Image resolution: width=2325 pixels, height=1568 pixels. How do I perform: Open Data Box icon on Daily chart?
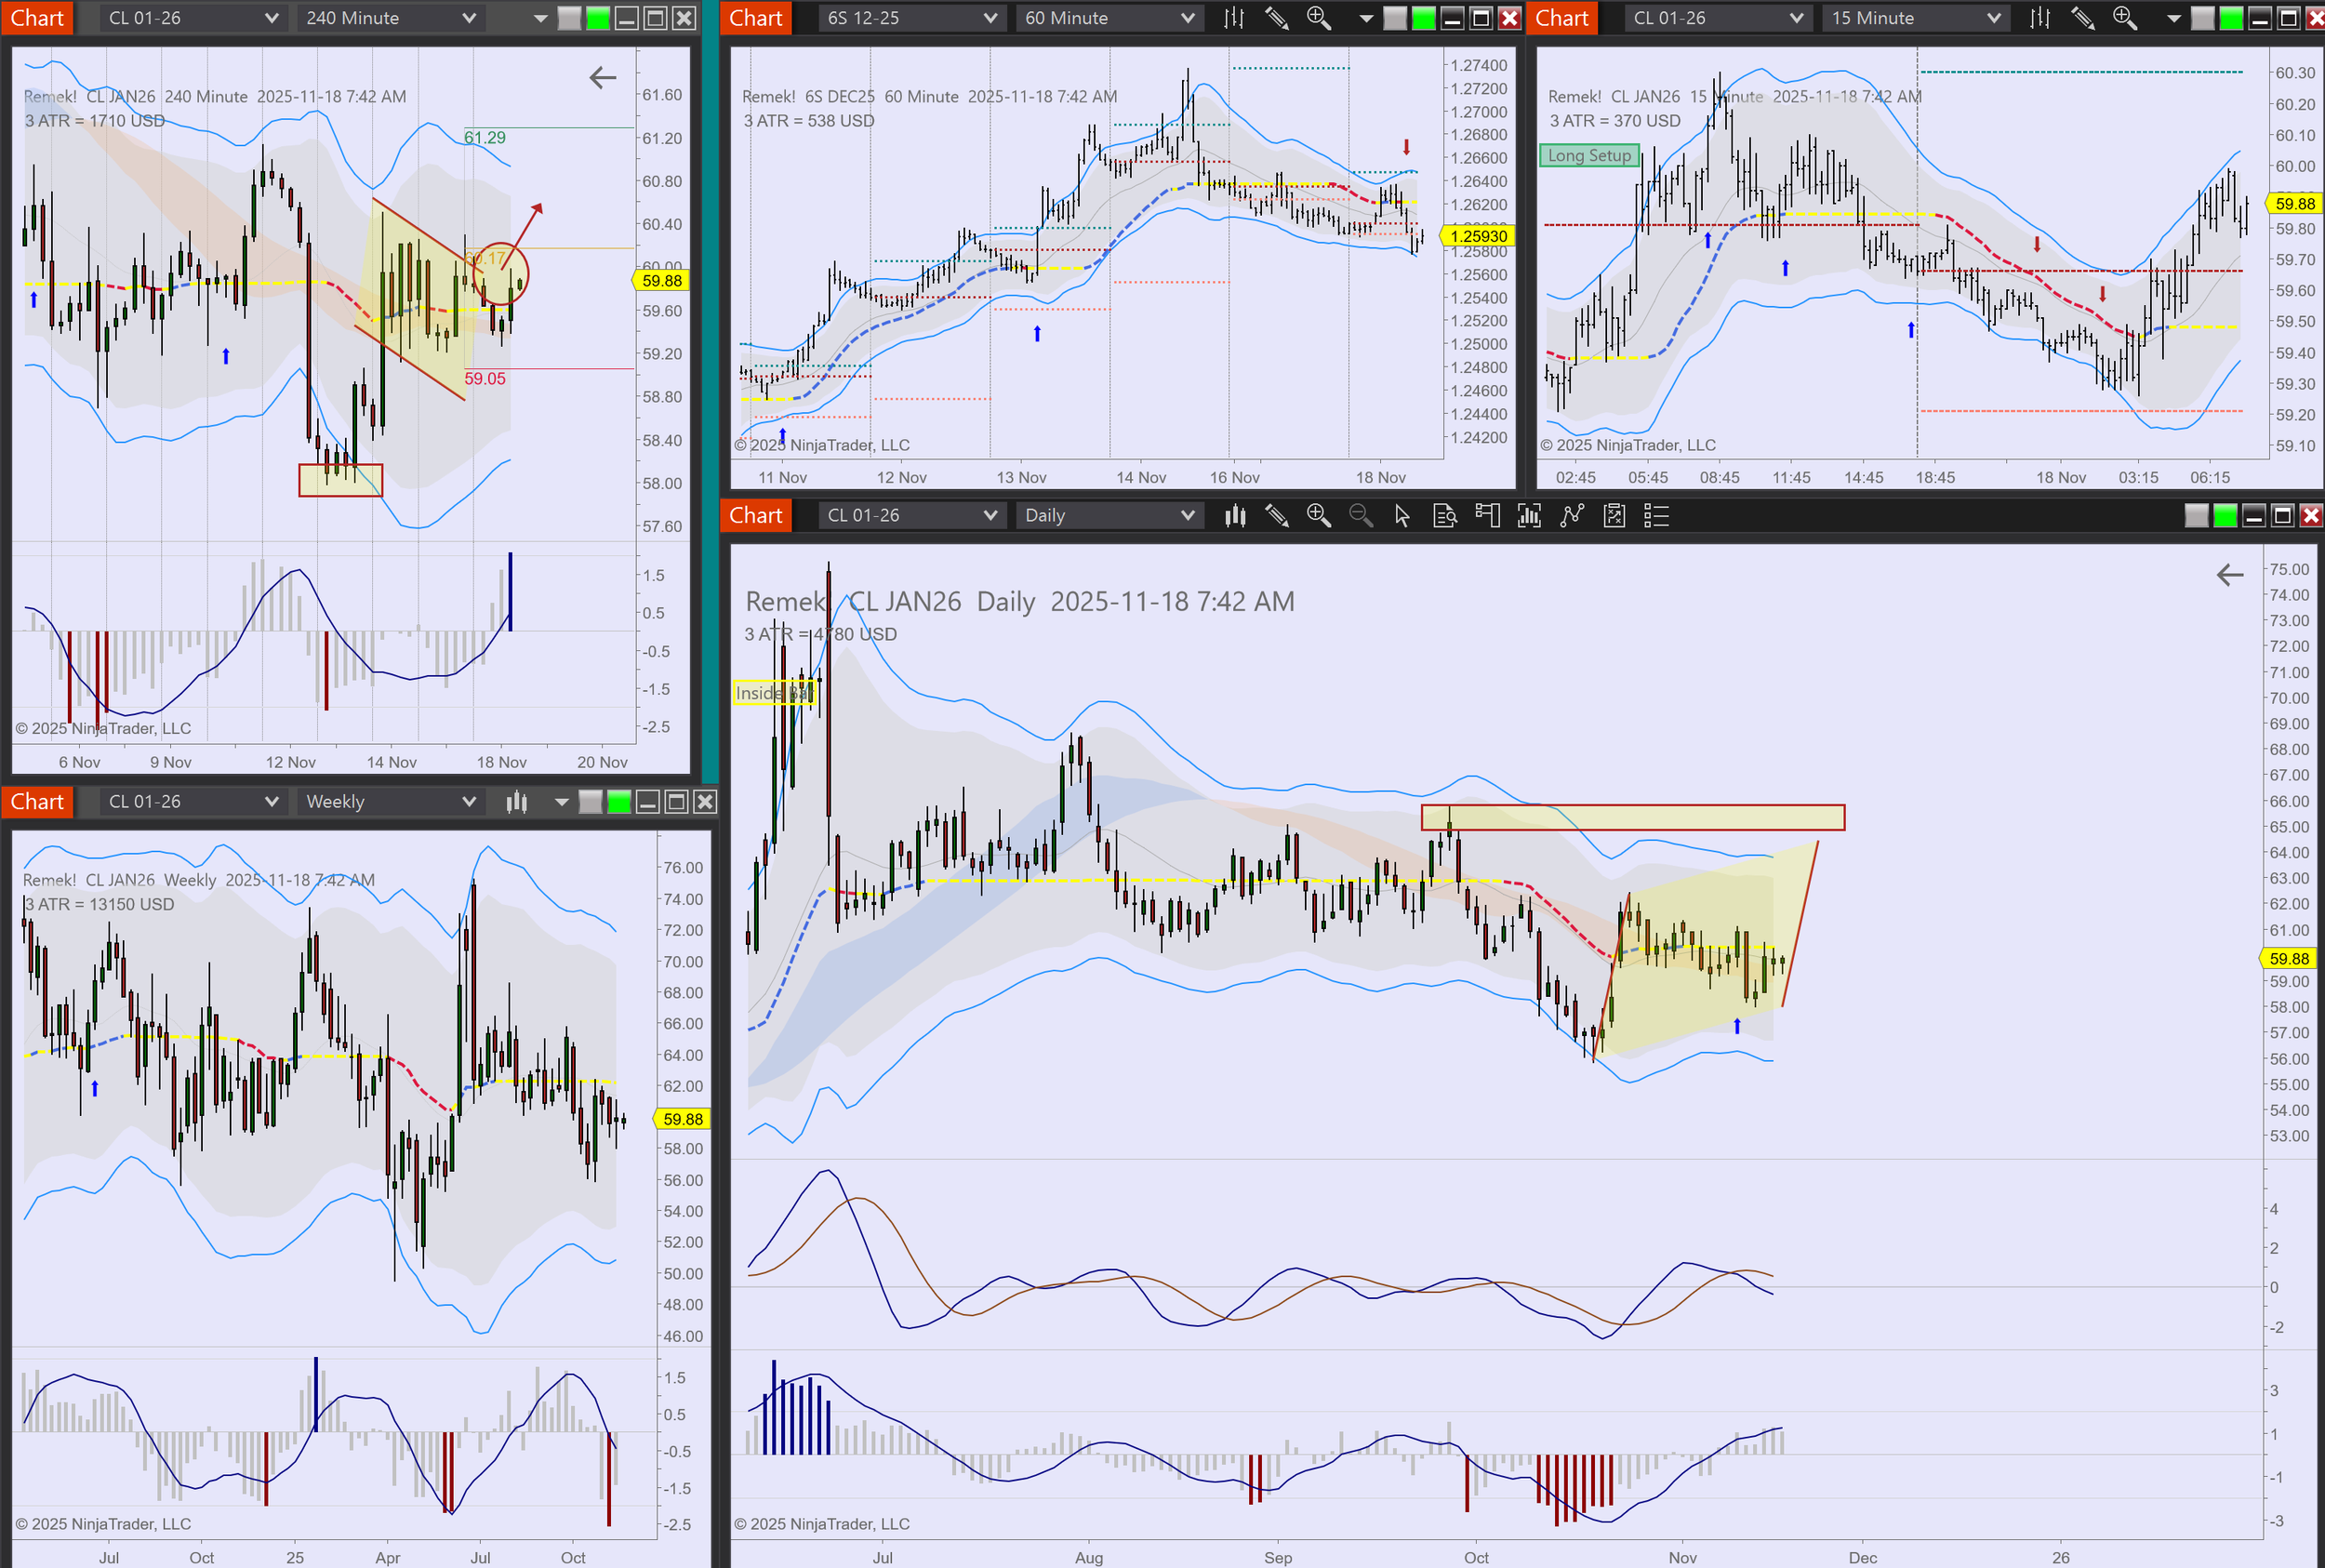(1444, 516)
